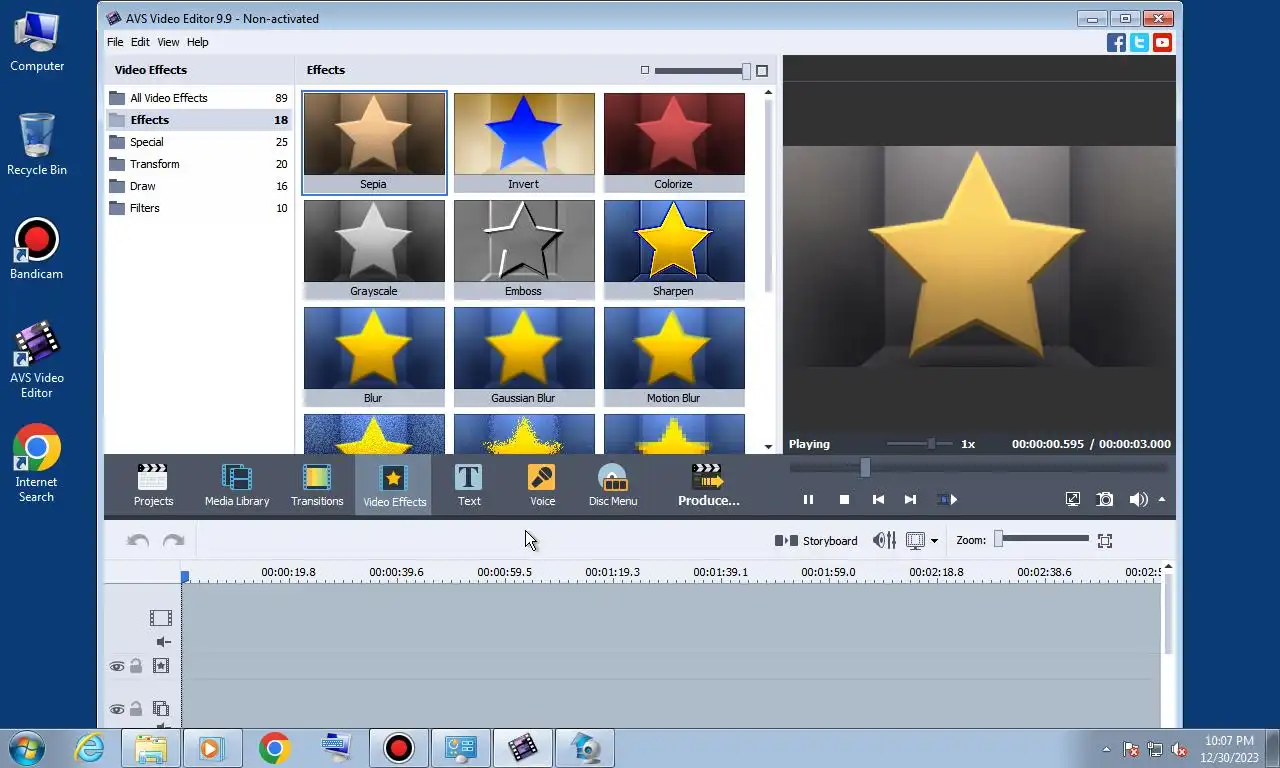Take a snapshot of the preview
Screen dimensions: 1280x768
pos(1105,499)
